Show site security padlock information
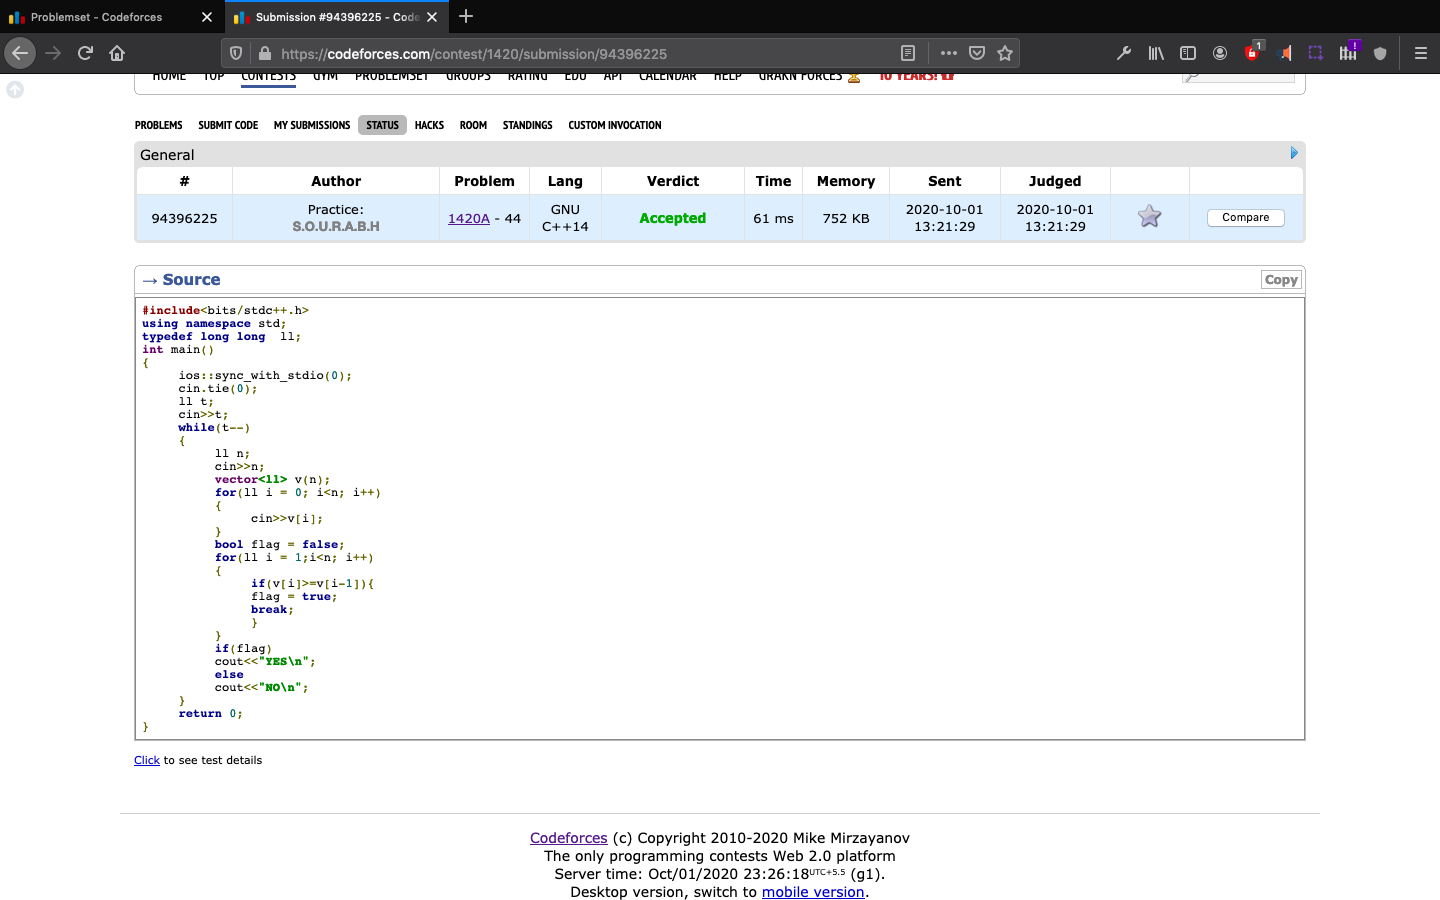1440x900 pixels. click(264, 53)
